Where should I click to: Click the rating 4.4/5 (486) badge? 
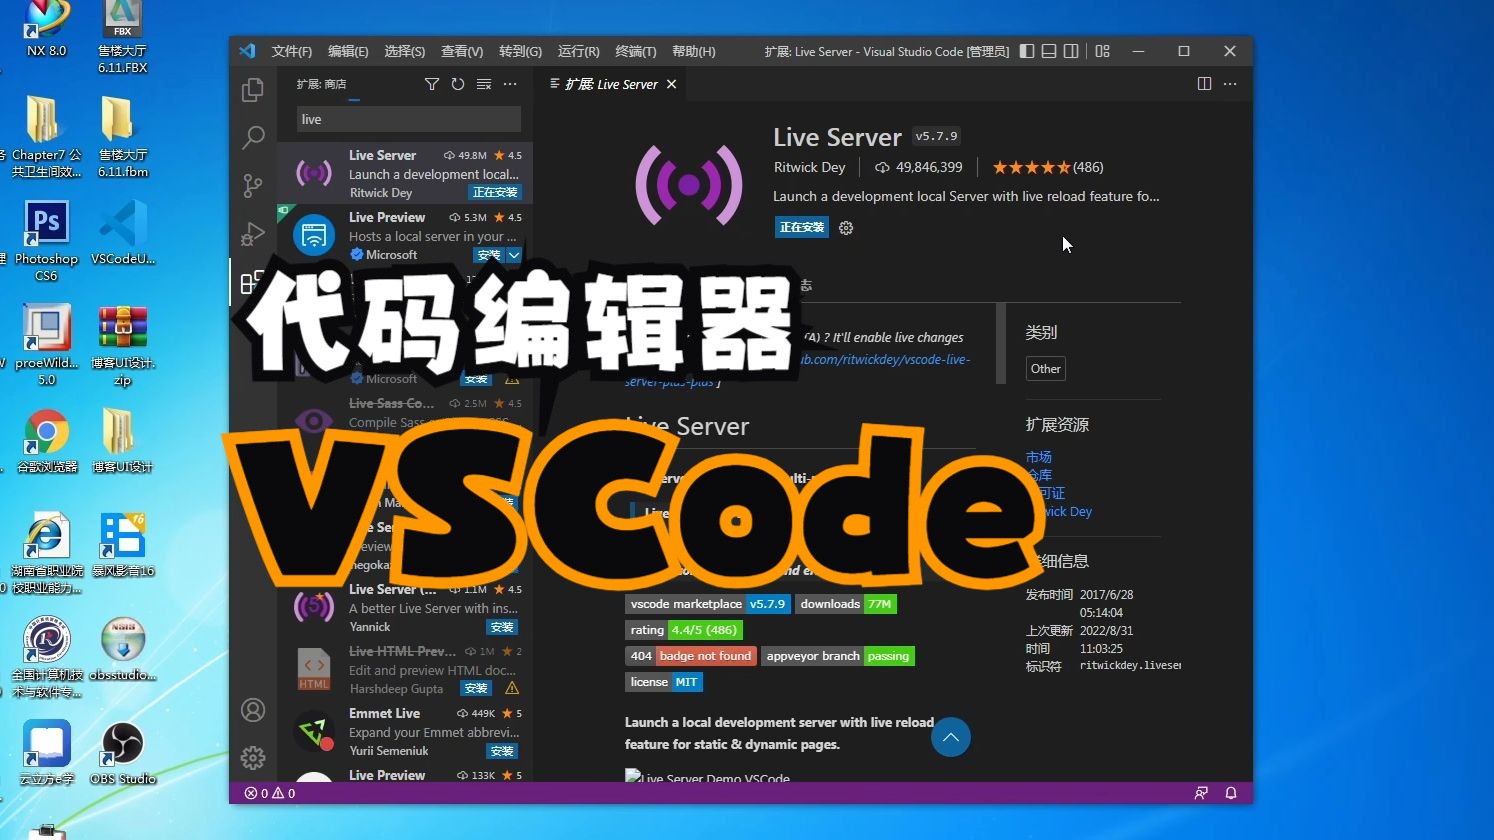click(x=684, y=630)
